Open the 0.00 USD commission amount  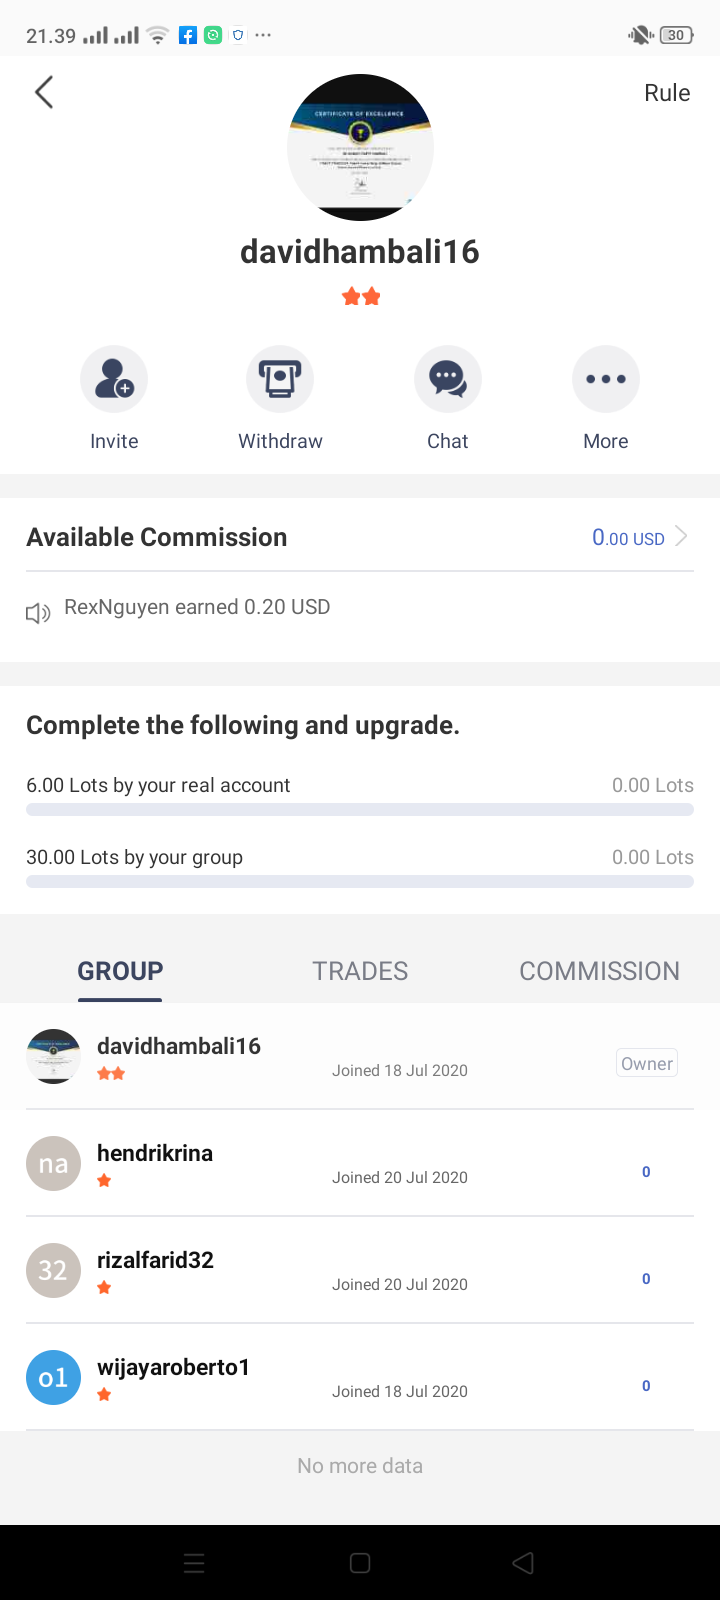pyautogui.click(x=628, y=538)
